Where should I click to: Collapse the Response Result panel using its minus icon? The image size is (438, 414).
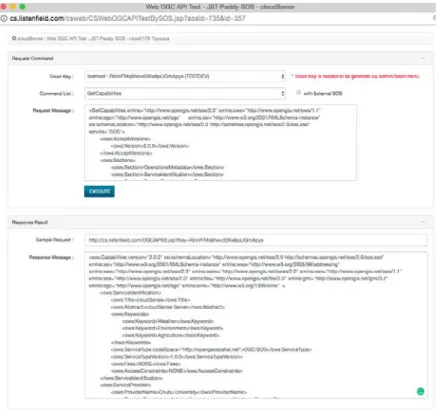tap(423, 222)
